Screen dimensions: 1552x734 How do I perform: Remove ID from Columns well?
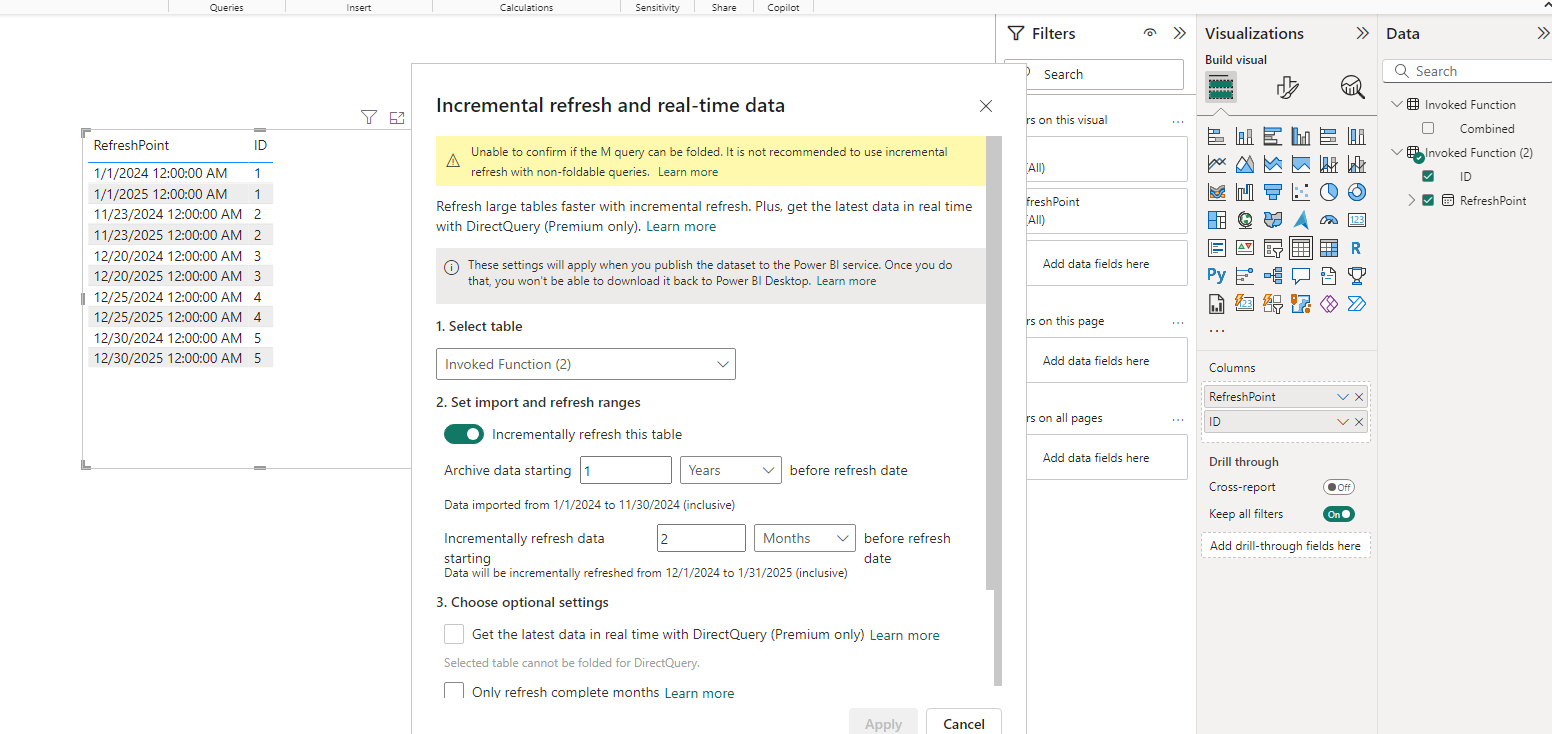(1358, 422)
